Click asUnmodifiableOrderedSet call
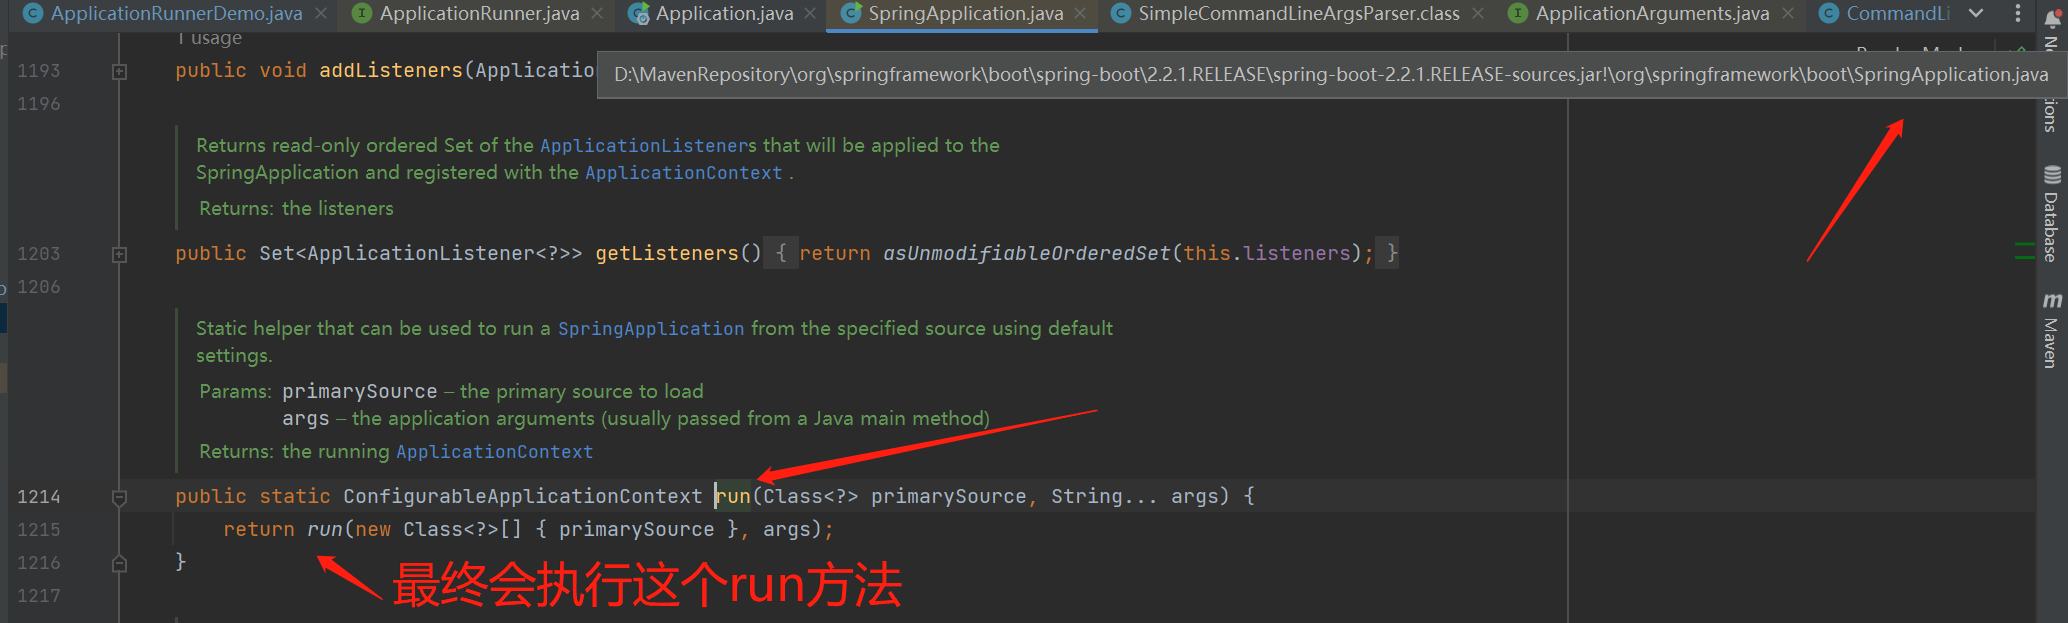Viewport: 2068px width, 623px height. click(x=1026, y=253)
